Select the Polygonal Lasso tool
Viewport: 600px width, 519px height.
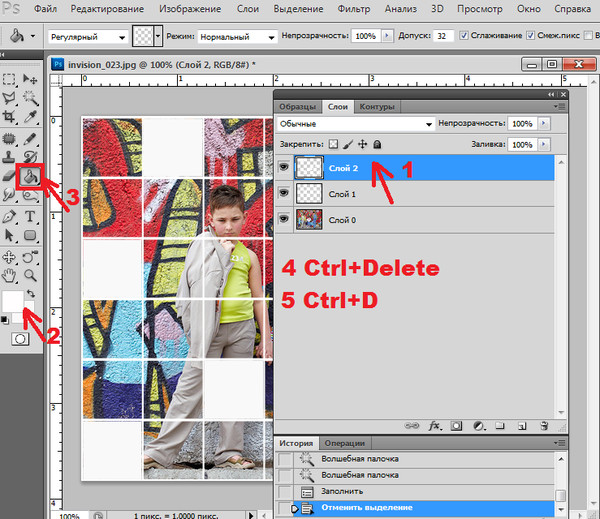[x=9, y=98]
